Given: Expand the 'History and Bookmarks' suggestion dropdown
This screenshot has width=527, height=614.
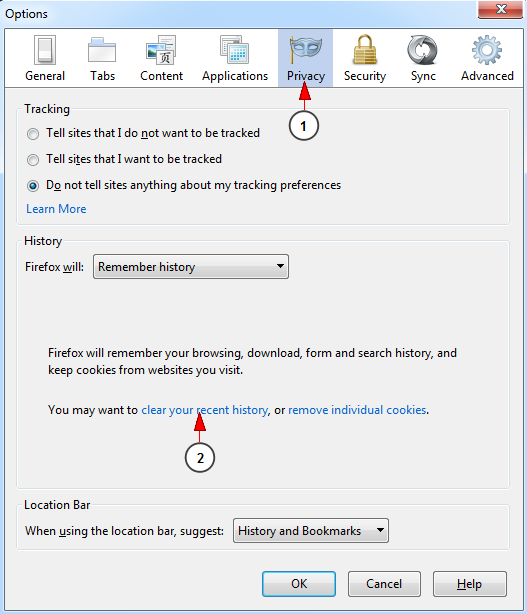Looking at the screenshot, I should pyautogui.click(x=310, y=531).
